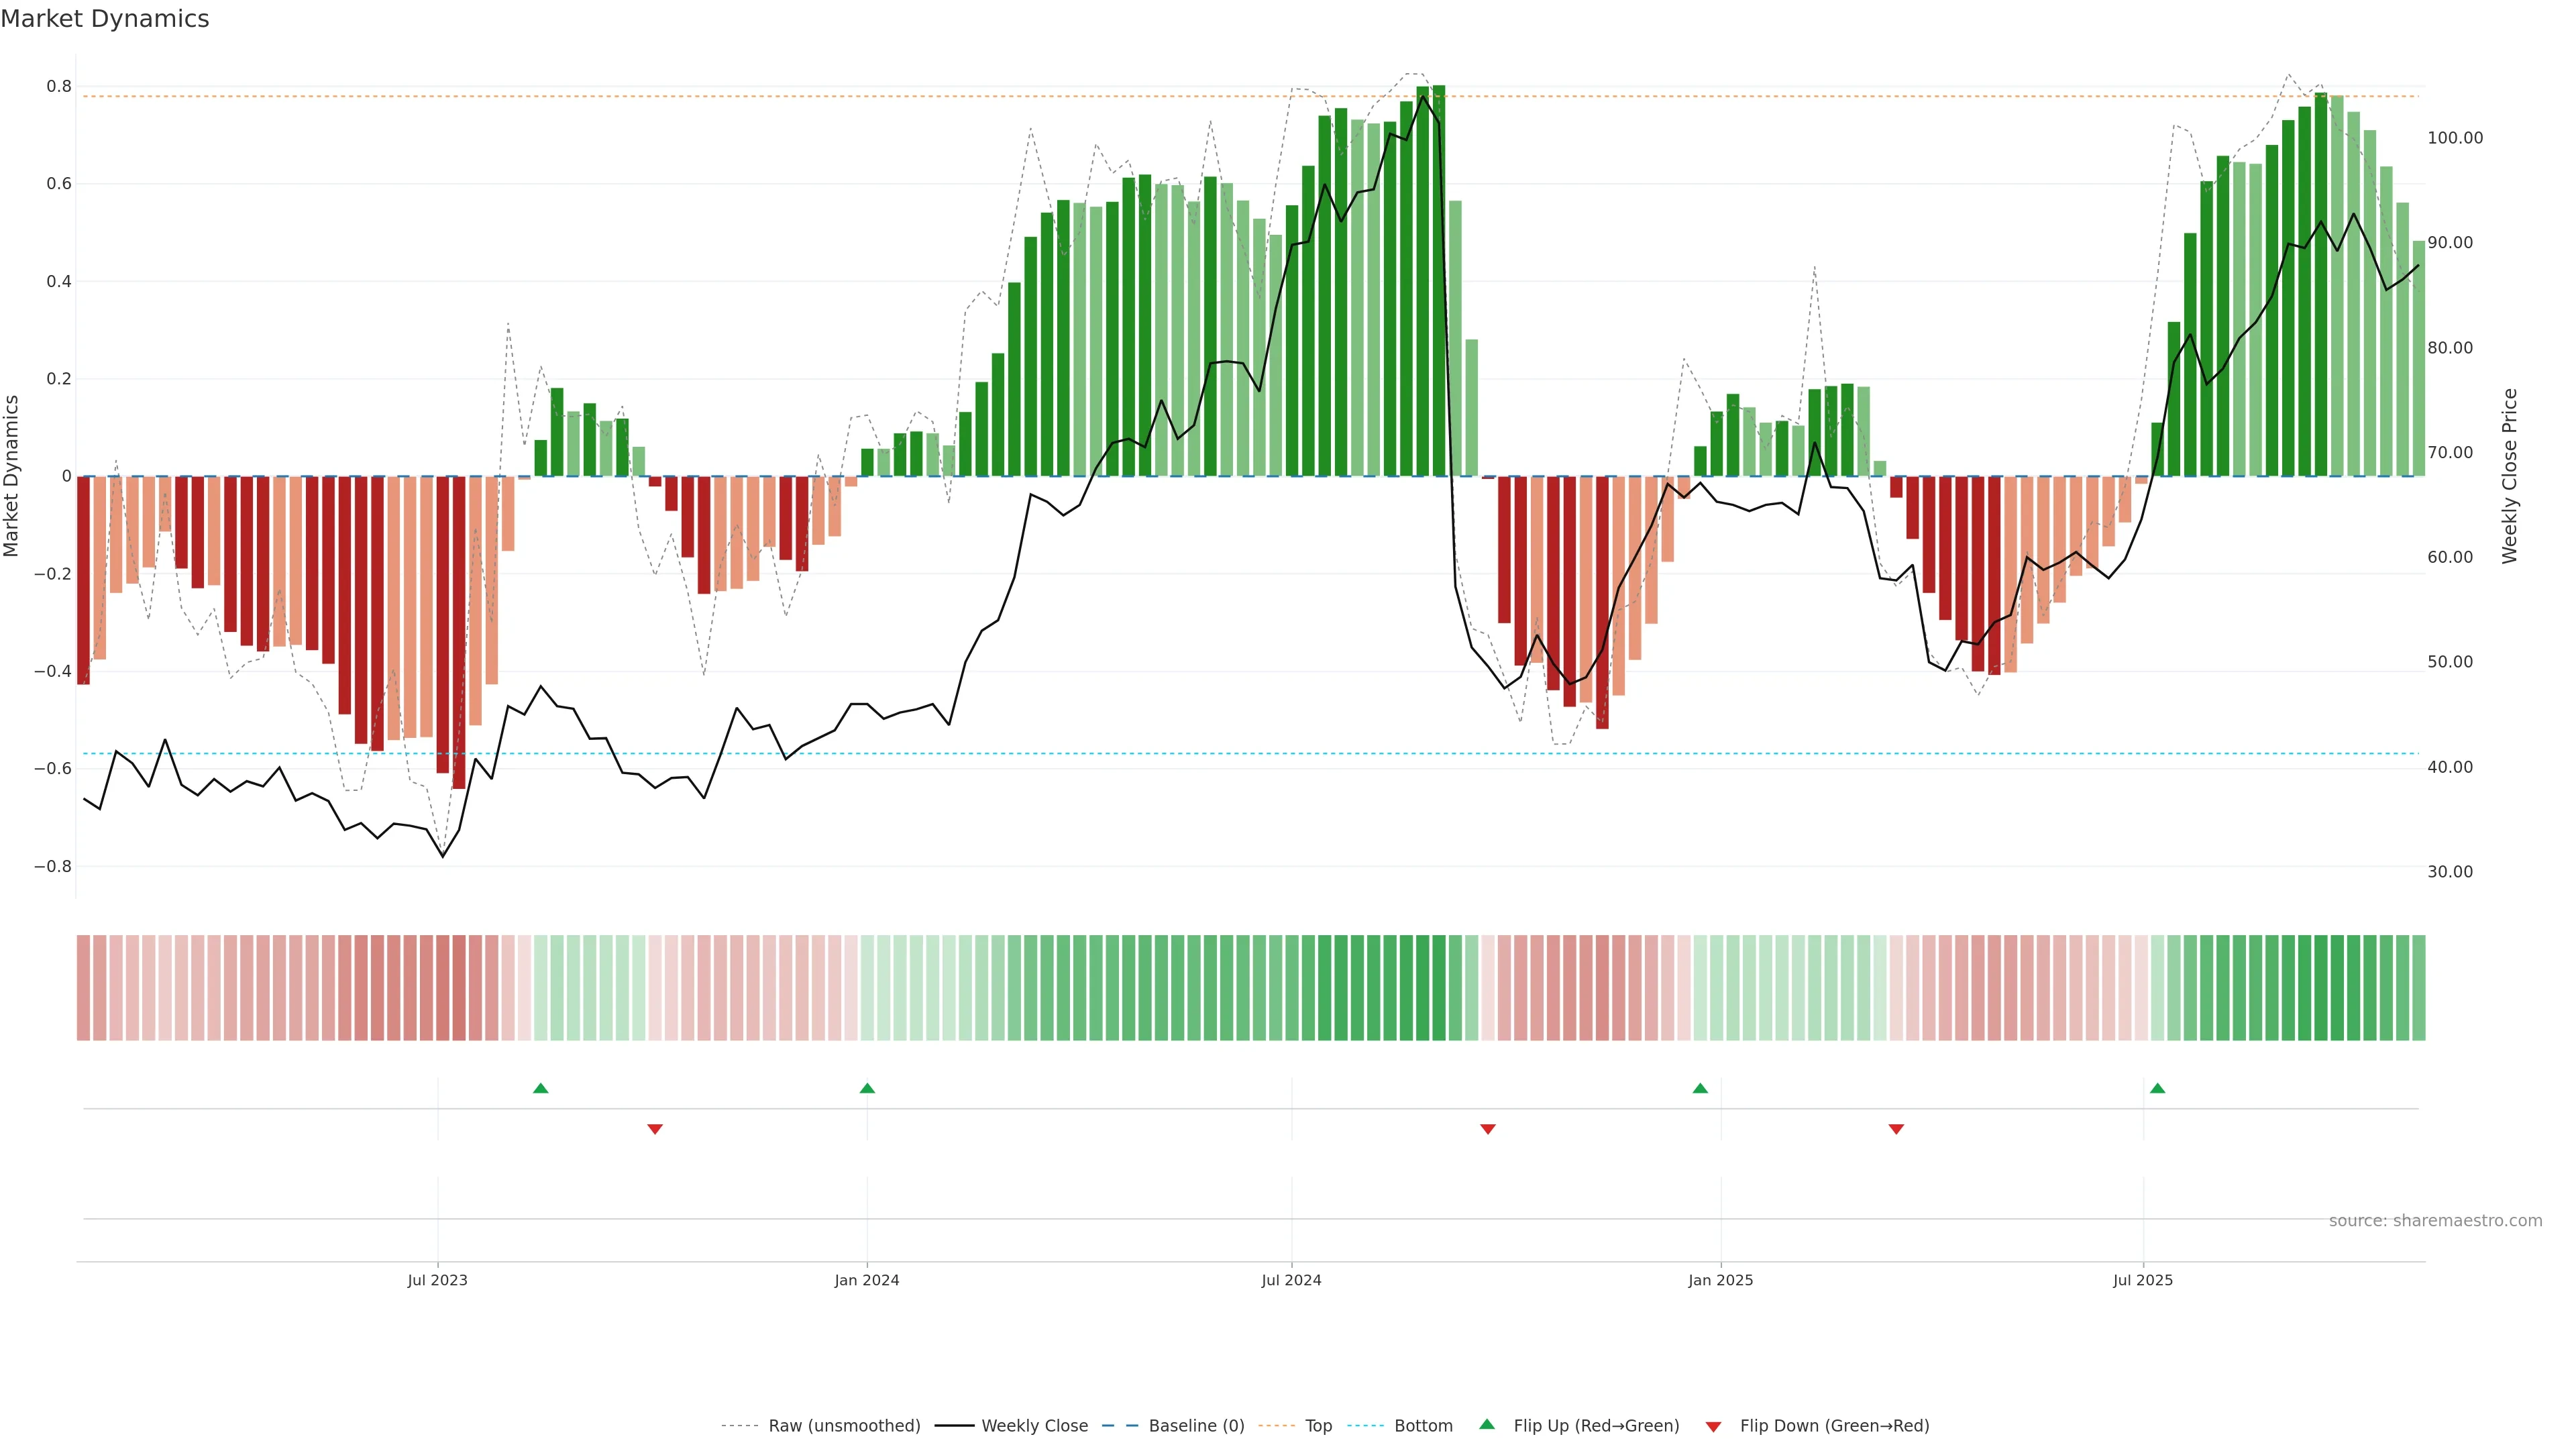Toggle the Bottom legend entry

coord(1423,1426)
